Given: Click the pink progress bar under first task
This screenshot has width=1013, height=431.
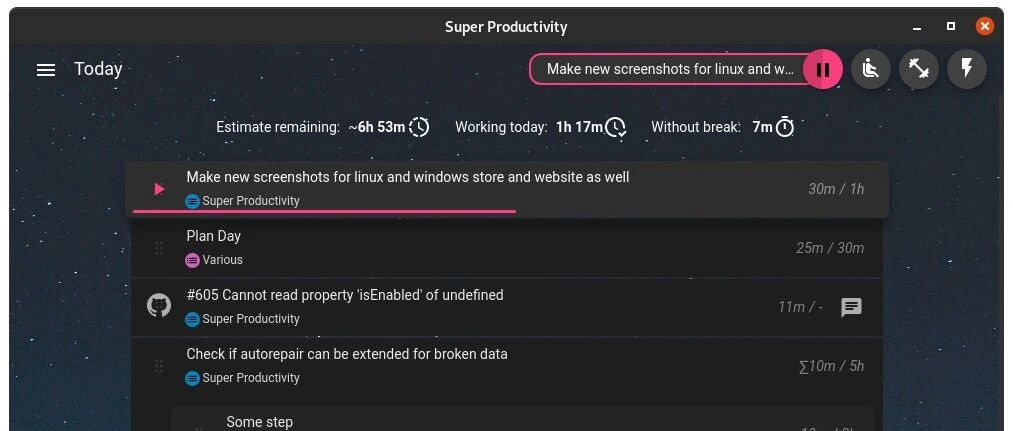Looking at the screenshot, I should pos(324,211).
